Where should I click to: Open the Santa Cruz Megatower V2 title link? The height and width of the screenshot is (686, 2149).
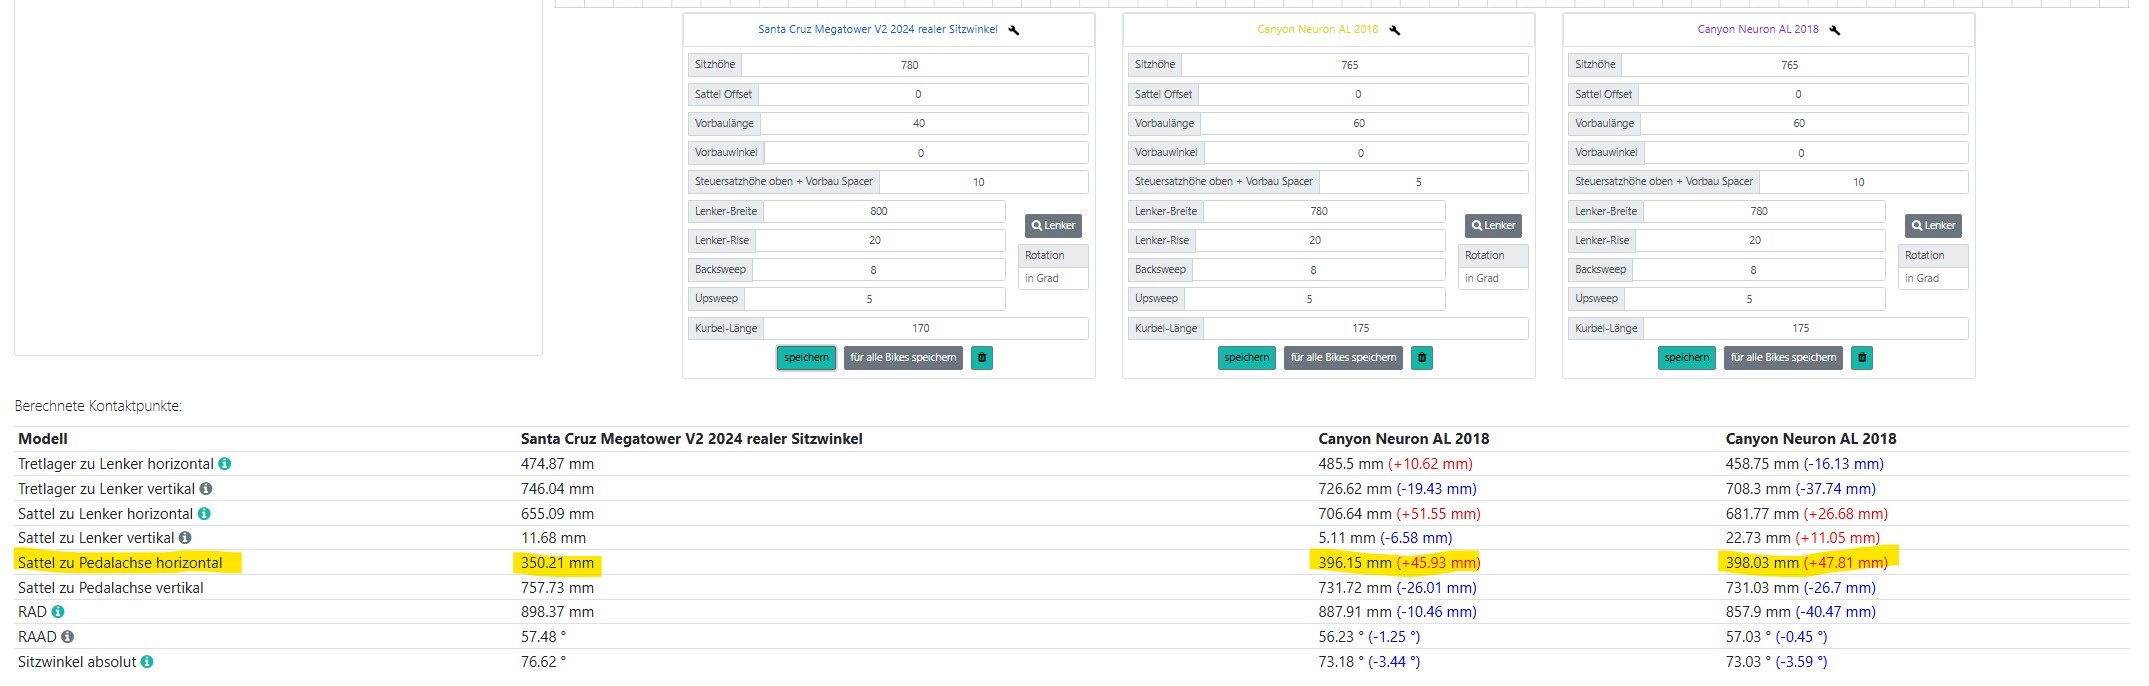tap(877, 30)
